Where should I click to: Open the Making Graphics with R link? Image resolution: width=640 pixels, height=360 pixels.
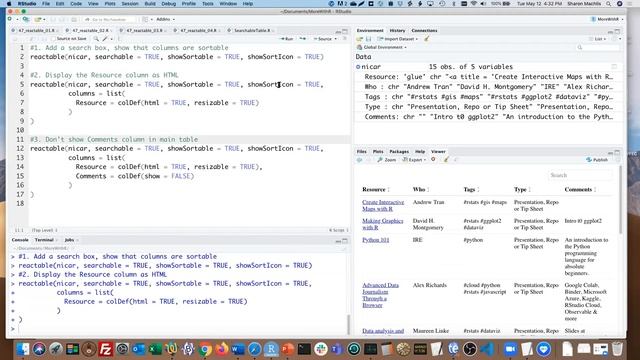coord(382,224)
